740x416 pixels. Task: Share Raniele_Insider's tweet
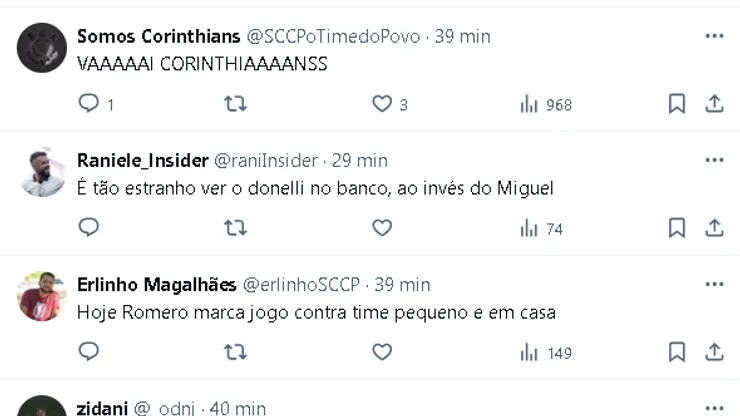[x=714, y=228]
